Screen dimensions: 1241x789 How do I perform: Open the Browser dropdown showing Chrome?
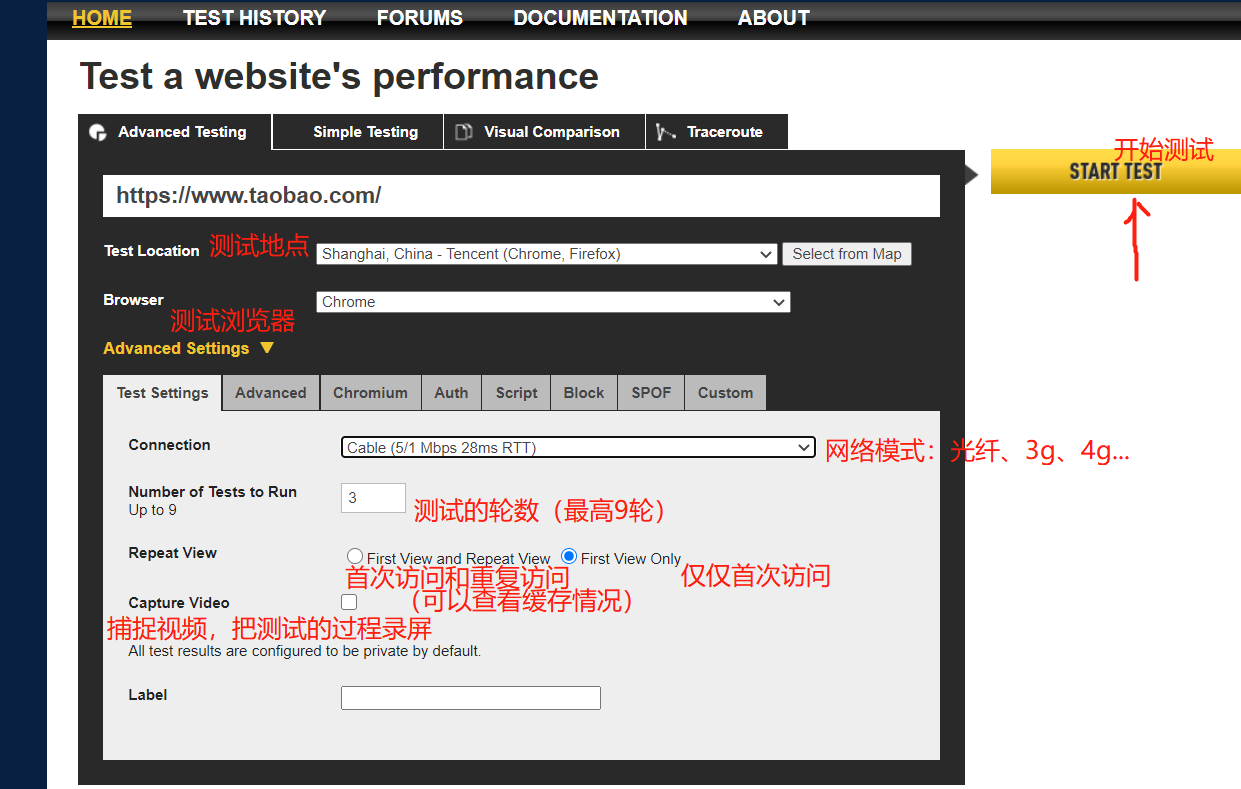[x=553, y=302]
